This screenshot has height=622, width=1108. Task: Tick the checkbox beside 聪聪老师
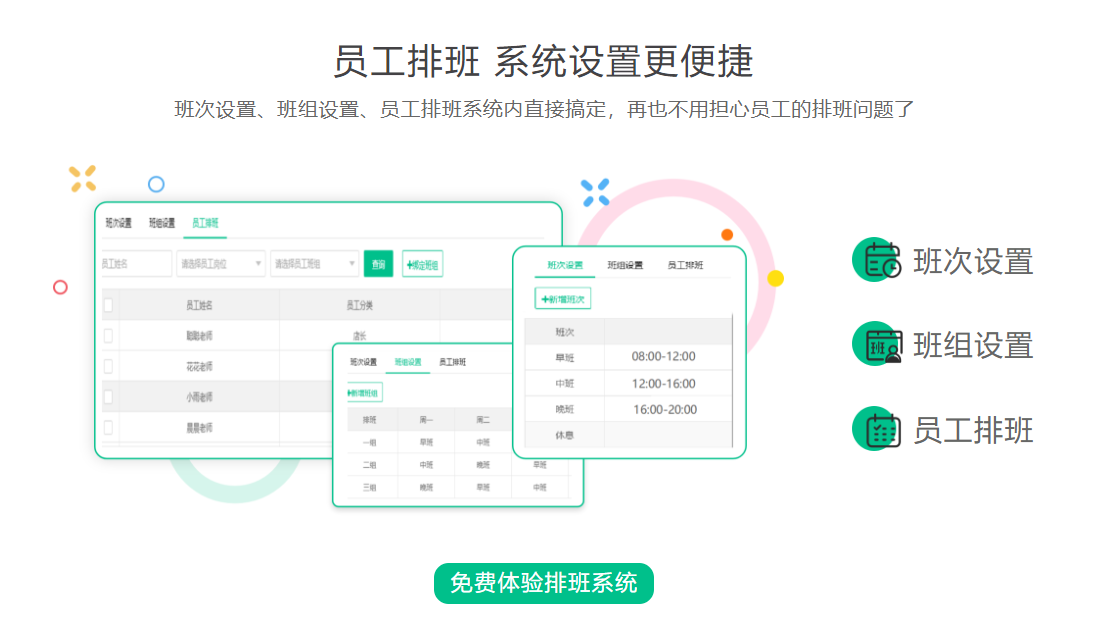click(x=108, y=336)
